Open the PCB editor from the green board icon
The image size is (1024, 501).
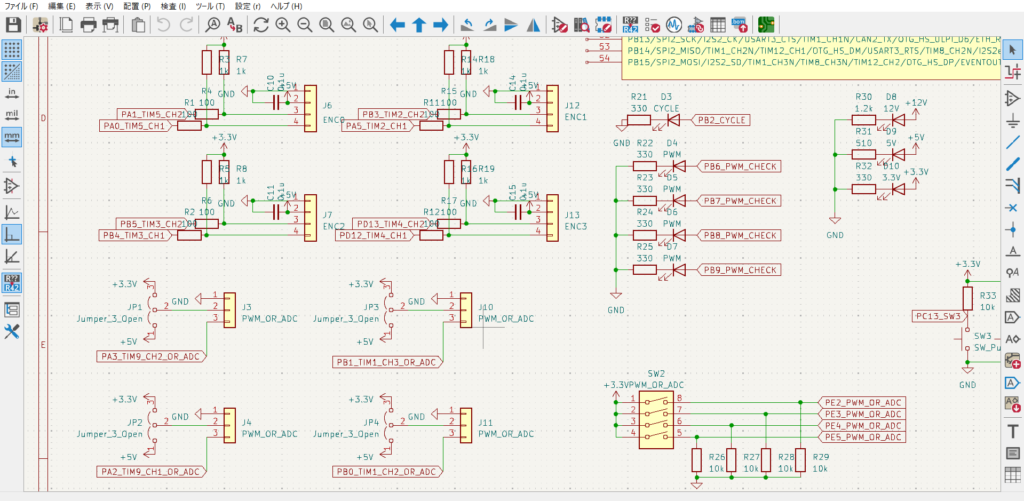coord(768,24)
